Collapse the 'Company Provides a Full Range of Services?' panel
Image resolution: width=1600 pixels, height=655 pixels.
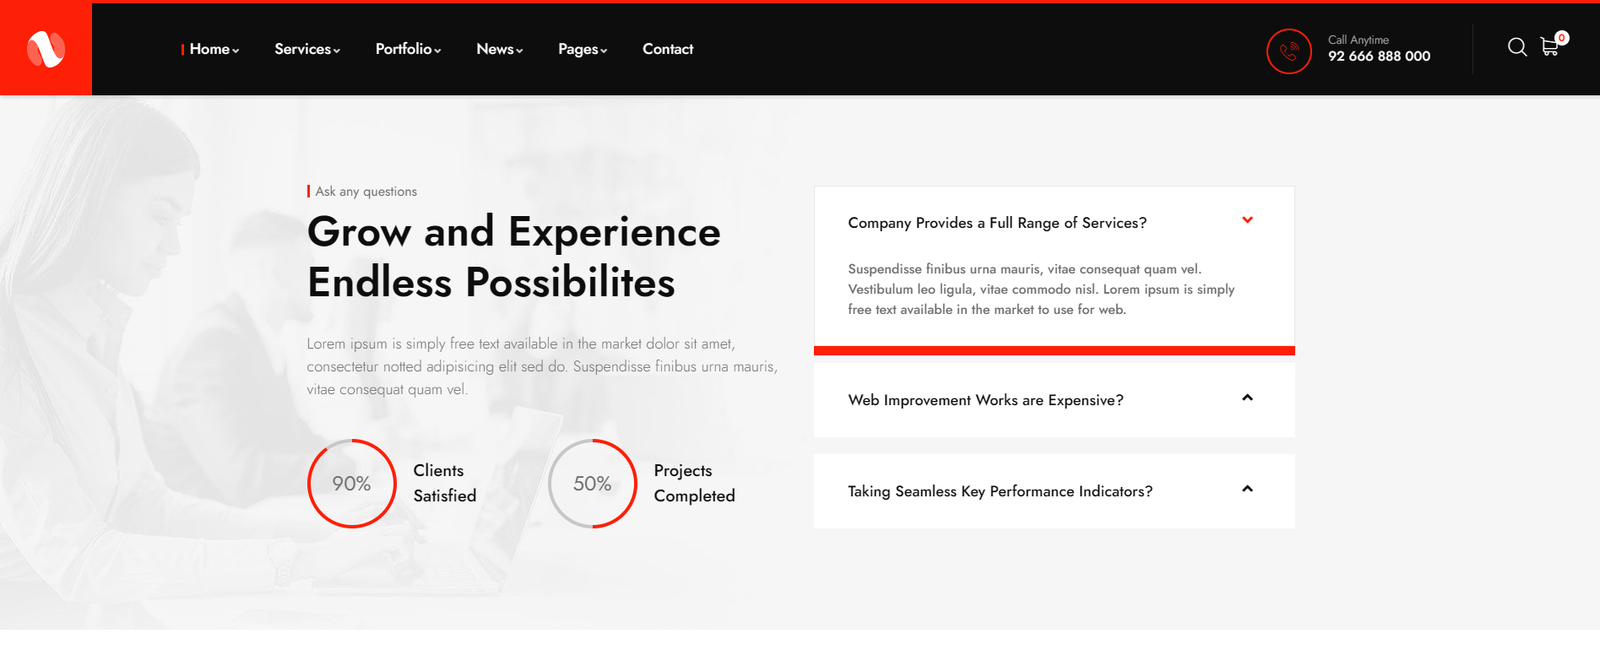[x=997, y=222]
